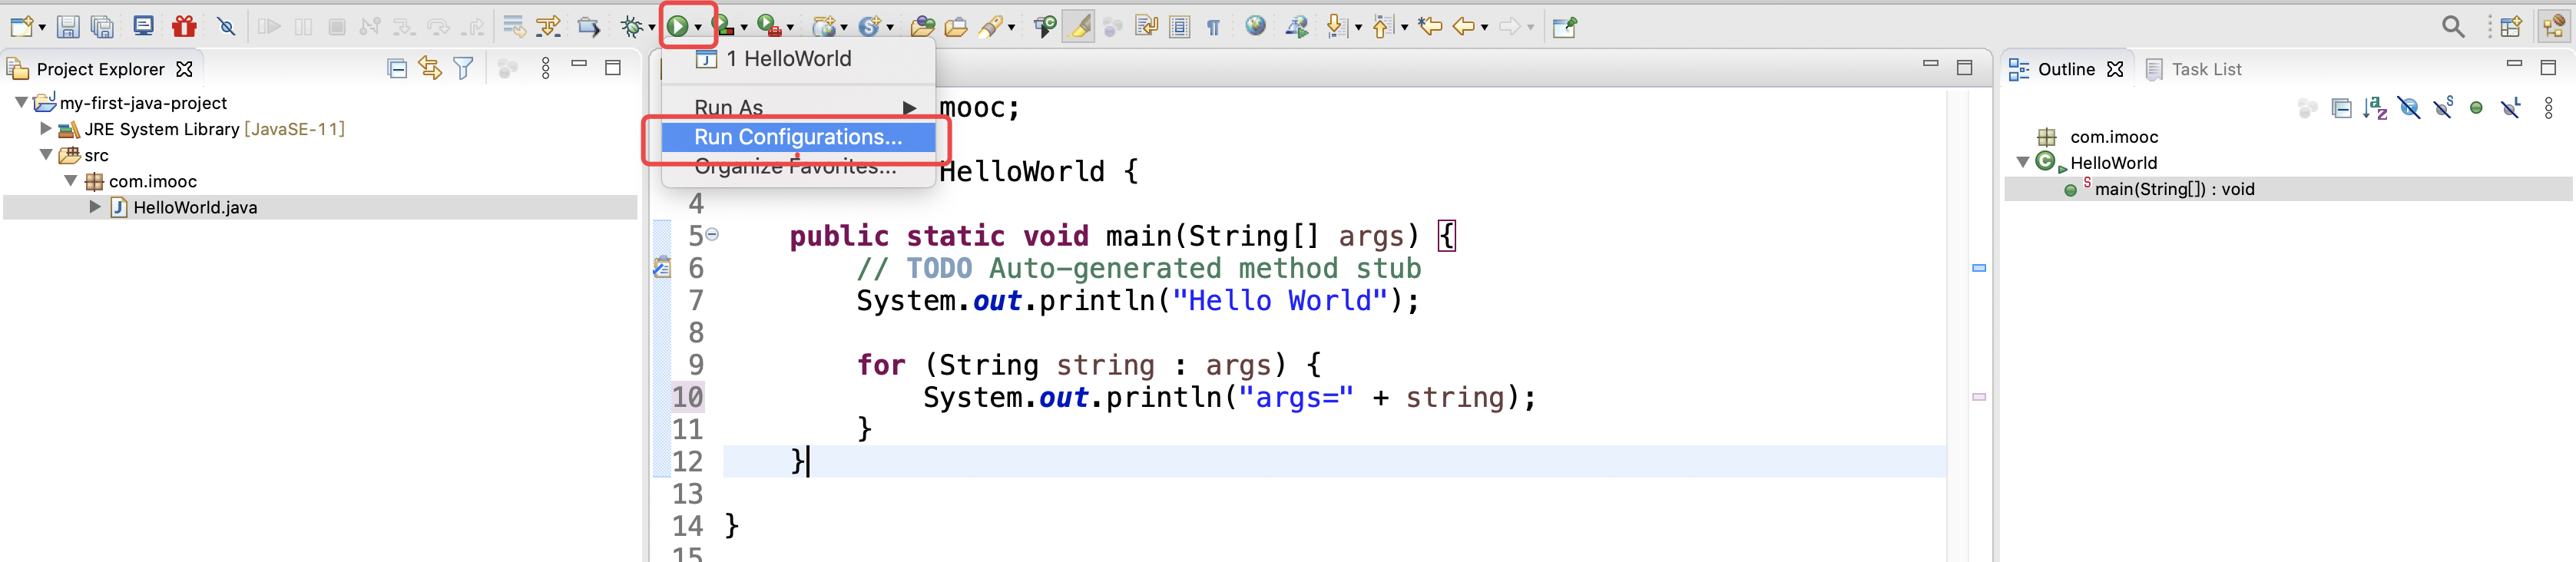Toggle Show Whitespace Characters pilcrow icon
Viewport: 2576px width, 562px height.
pyautogui.click(x=1213, y=28)
